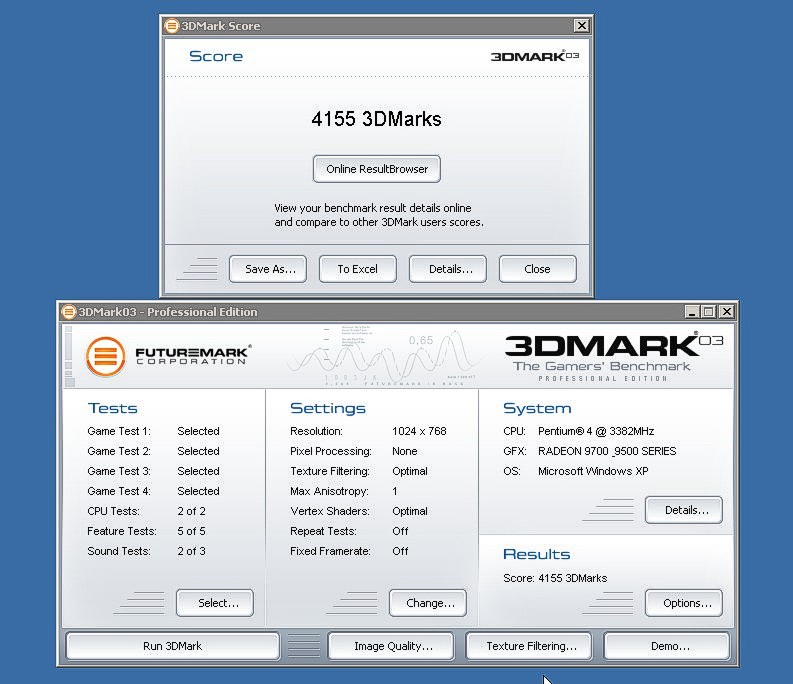Click the 'CPU Tests:' label

click(113, 511)
